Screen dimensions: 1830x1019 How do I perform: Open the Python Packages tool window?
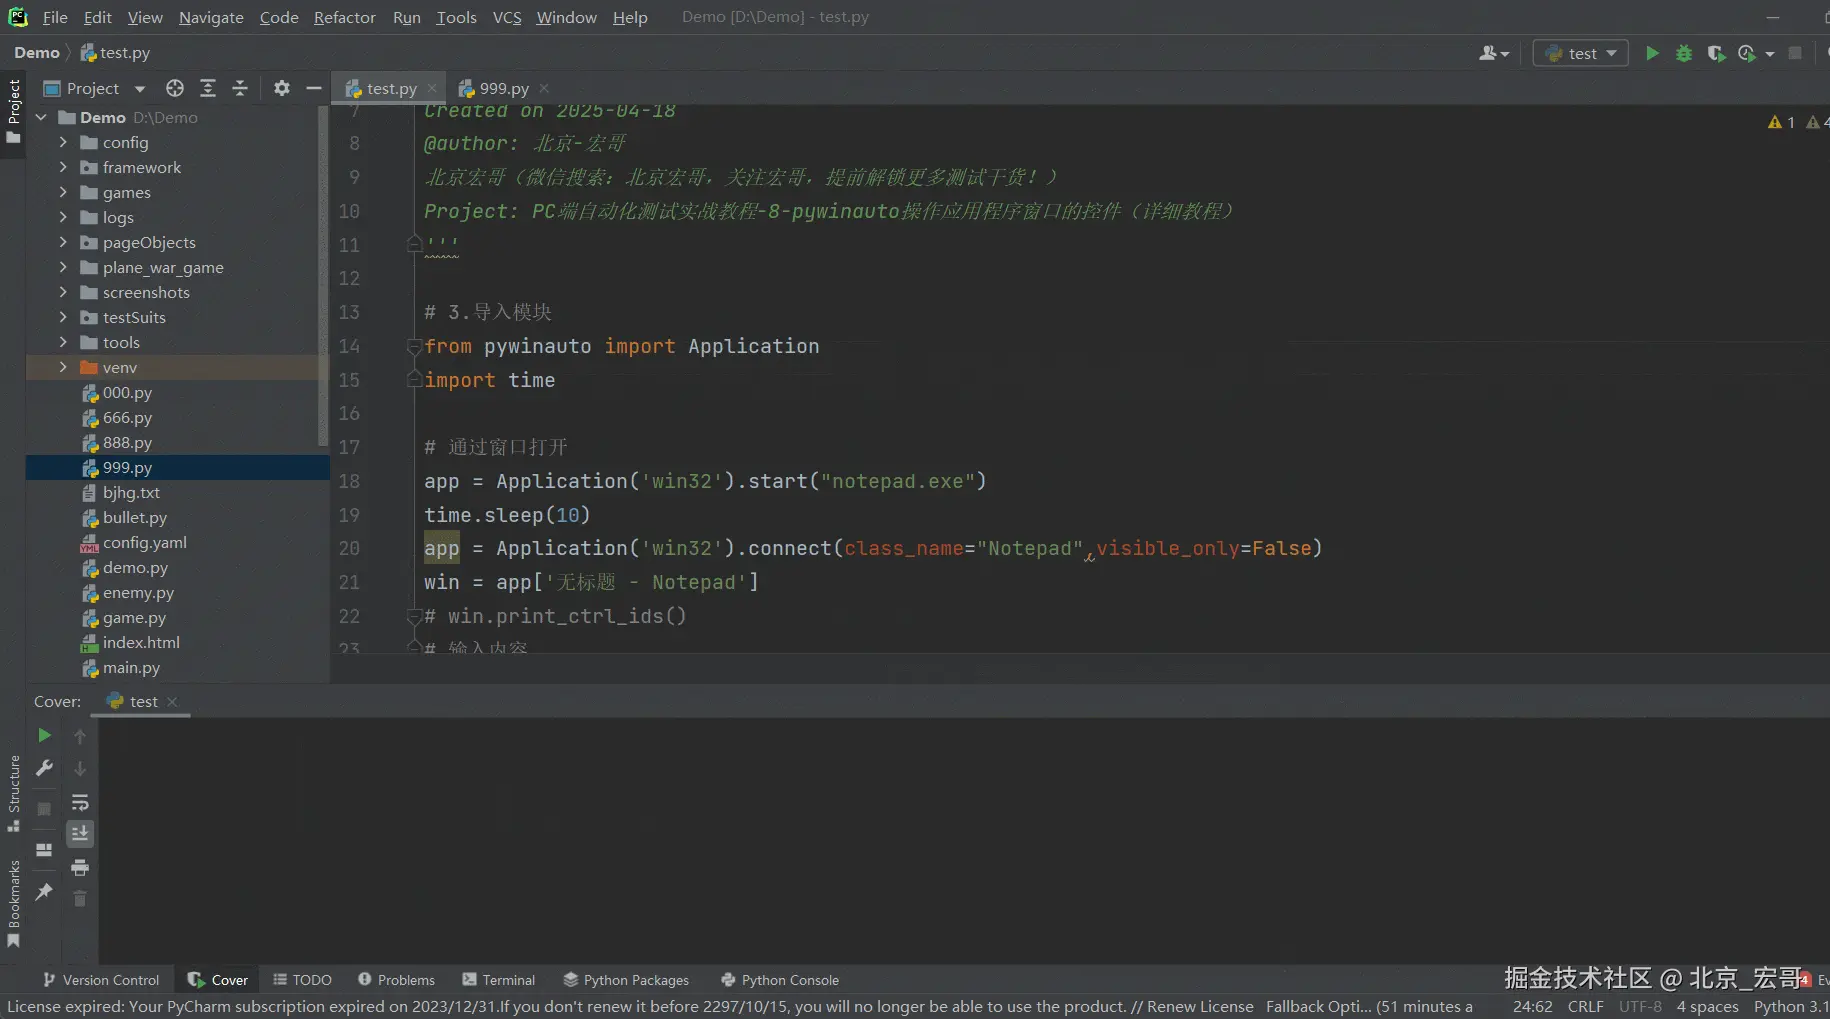626,980
